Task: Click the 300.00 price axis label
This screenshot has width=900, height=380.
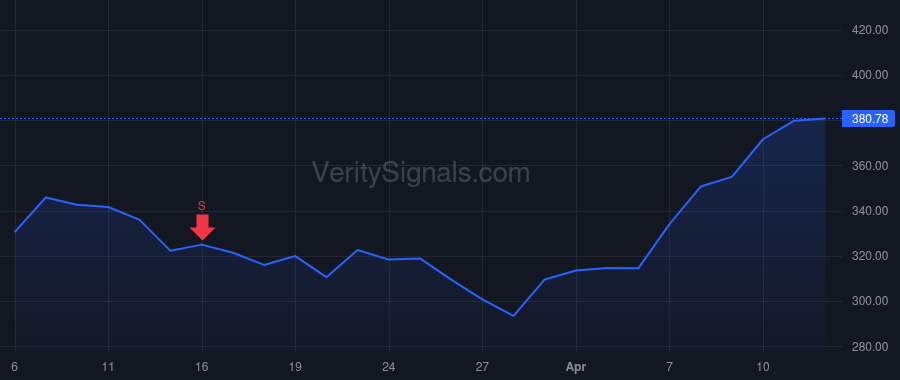Action: click(870, 301)
